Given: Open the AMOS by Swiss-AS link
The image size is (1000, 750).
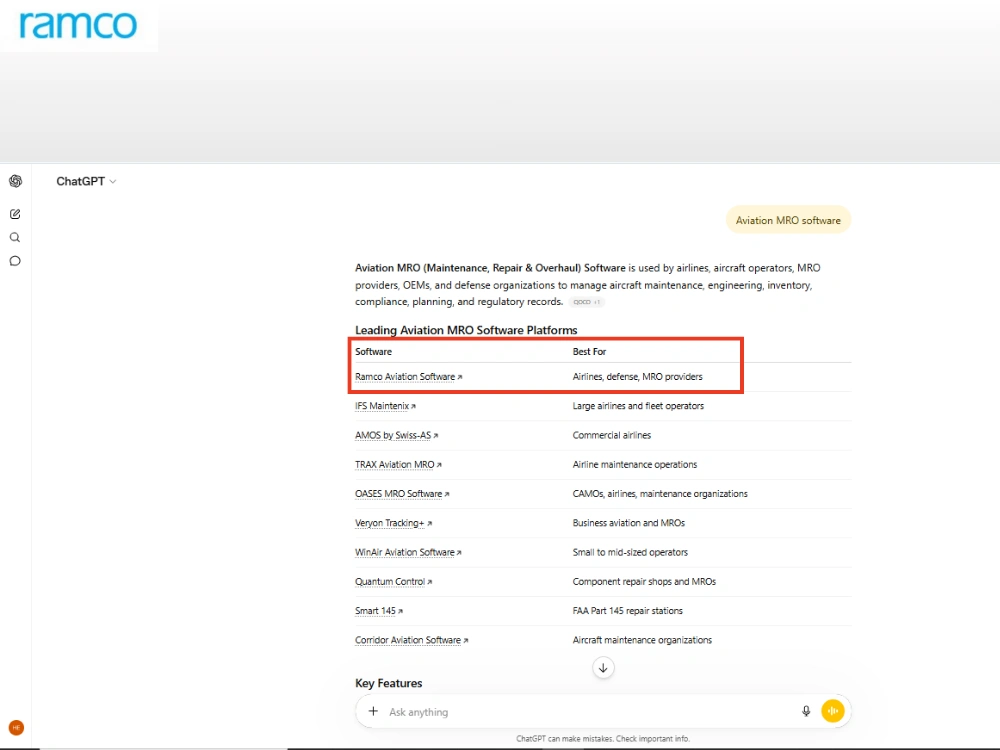Looking at the screenshot, I should [396, 436].
